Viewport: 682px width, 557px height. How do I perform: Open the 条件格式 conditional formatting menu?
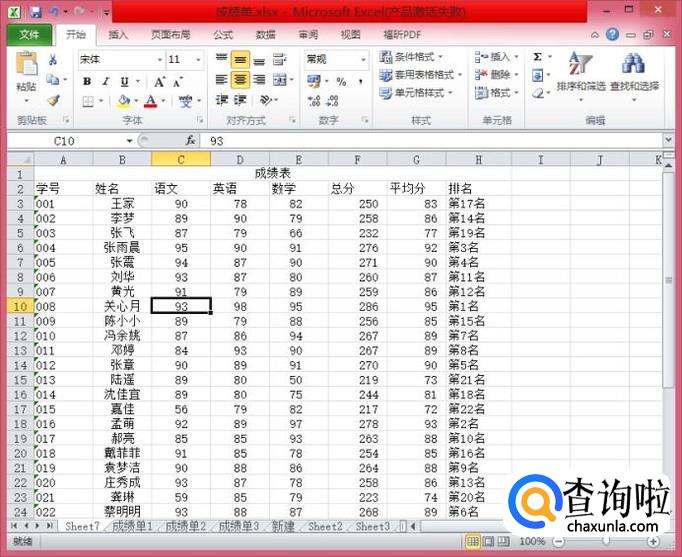(x=411, y=57)
